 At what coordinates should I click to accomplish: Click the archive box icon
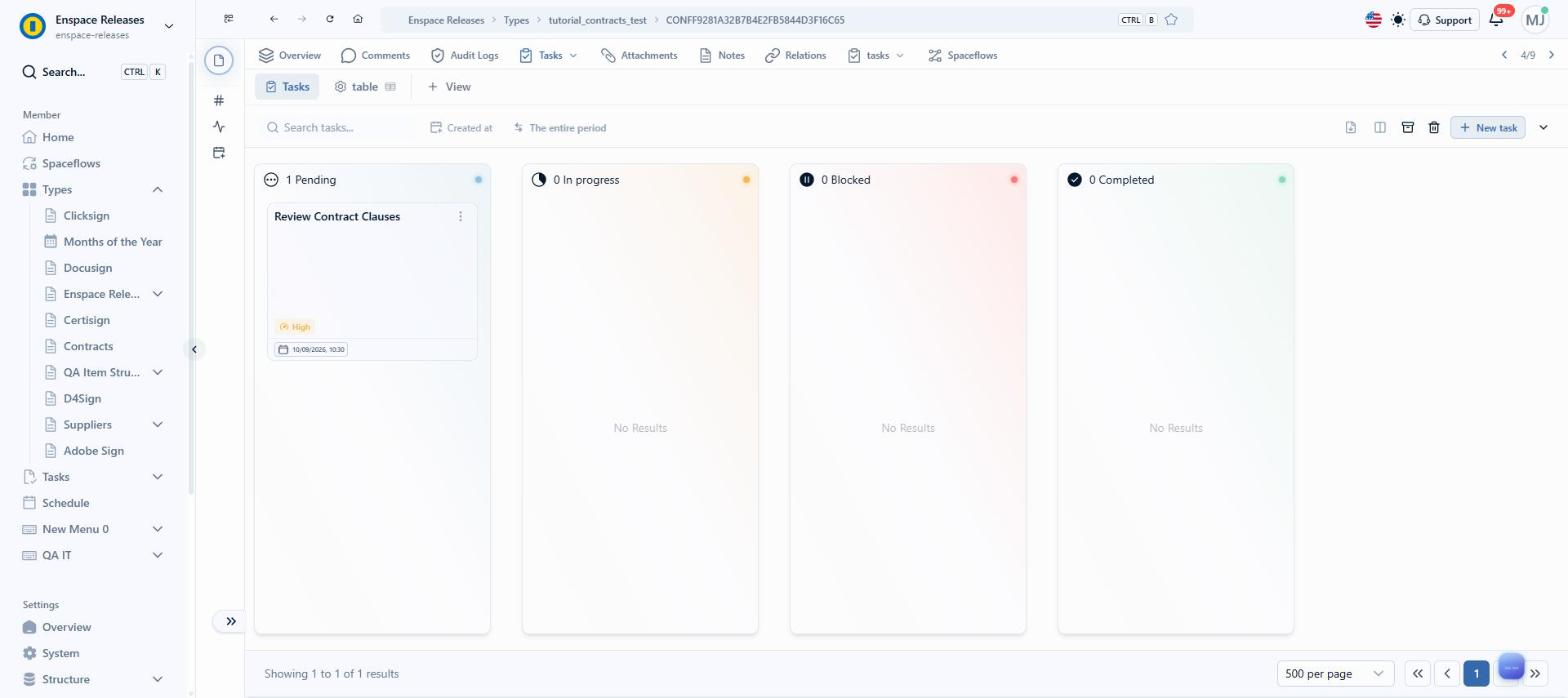point(1407,127)
